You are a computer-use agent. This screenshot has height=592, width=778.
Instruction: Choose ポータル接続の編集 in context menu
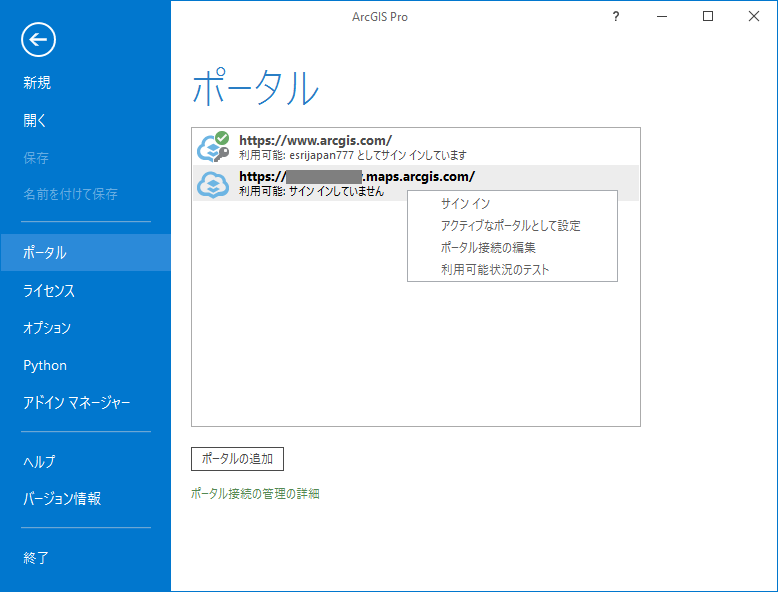point(512,248)
